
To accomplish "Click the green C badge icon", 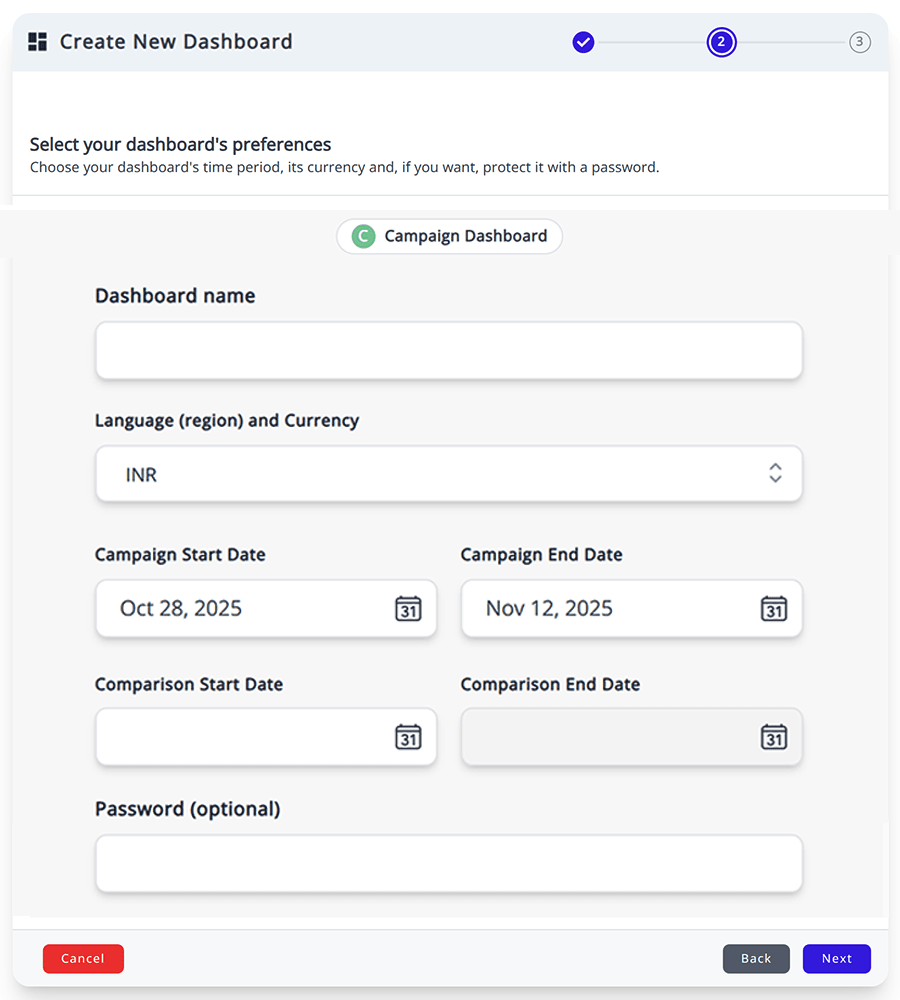I will point(362,236).
